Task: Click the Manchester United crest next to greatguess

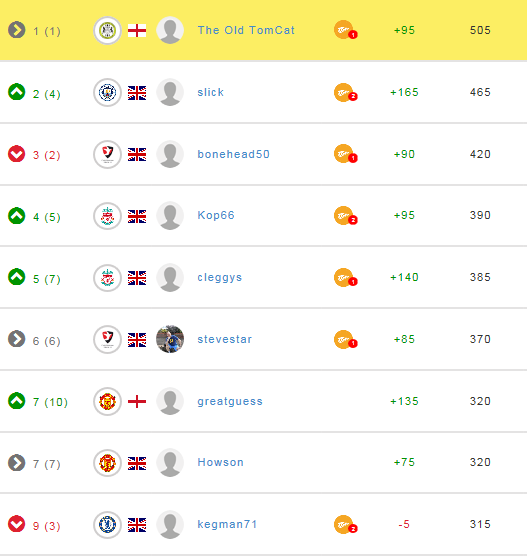Action: [107, 401]
